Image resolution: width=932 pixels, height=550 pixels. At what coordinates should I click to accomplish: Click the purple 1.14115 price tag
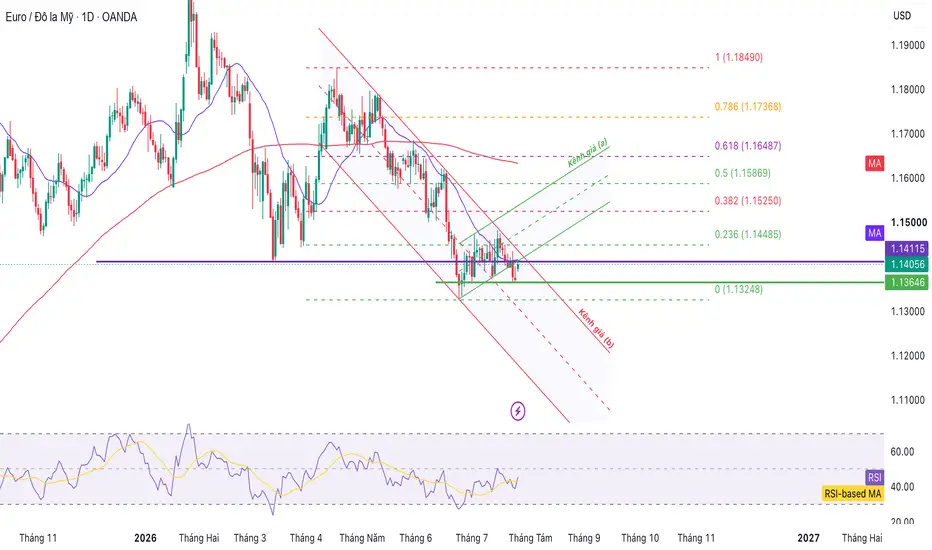(x=907, y=249)
